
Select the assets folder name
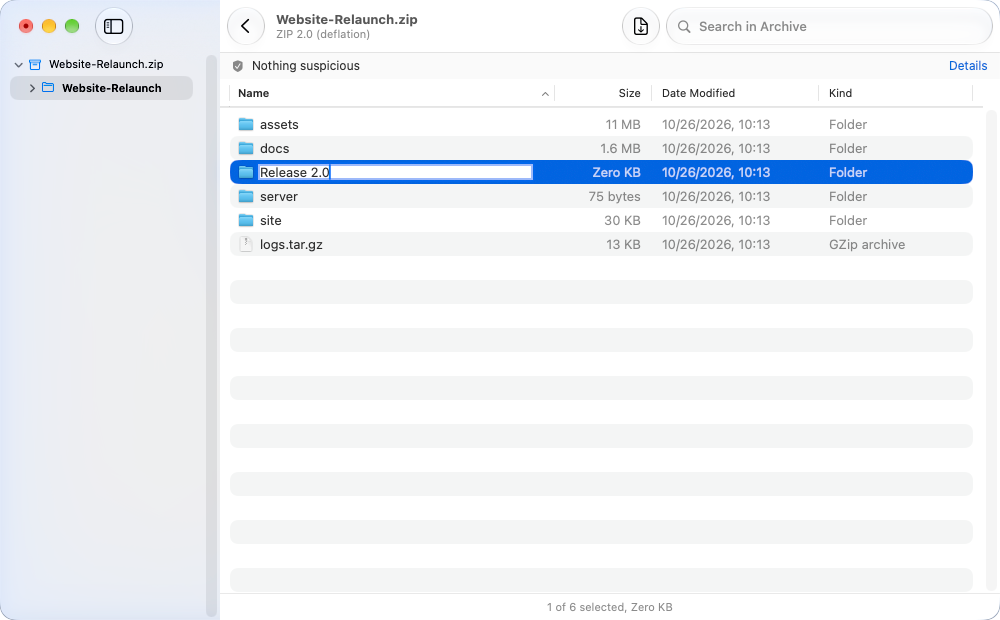[279, 124]
